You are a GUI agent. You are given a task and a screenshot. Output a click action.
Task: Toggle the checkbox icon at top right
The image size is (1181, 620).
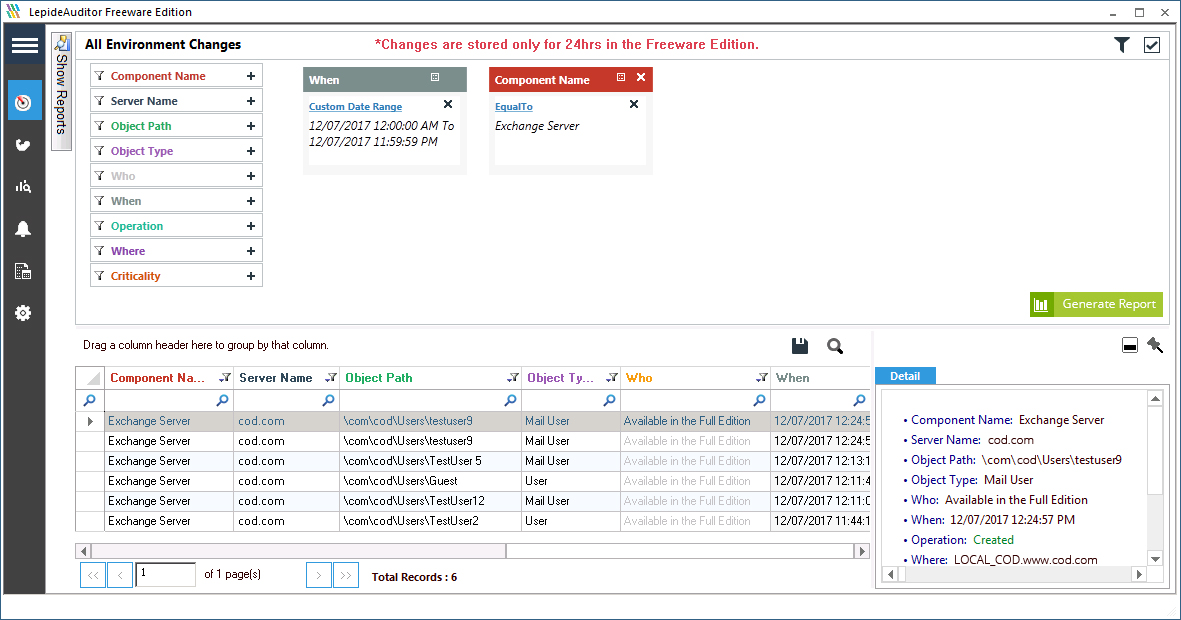[1152, 45]
